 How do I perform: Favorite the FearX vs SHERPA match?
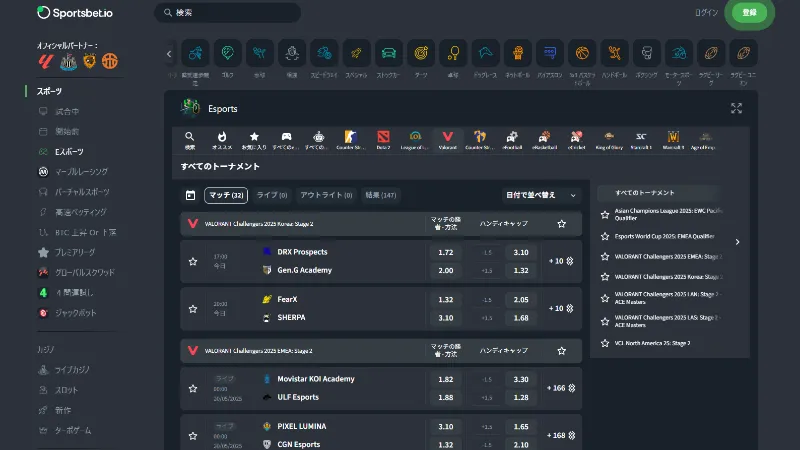(193, 309)
